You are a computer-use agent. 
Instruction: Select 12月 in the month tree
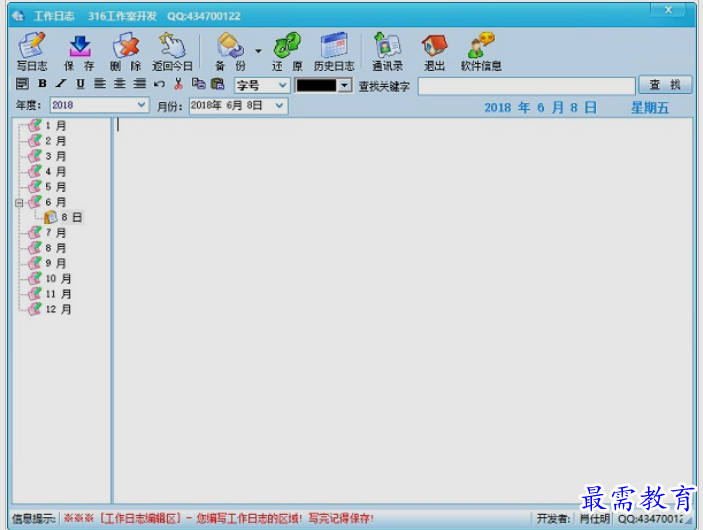tap(58, 309)
